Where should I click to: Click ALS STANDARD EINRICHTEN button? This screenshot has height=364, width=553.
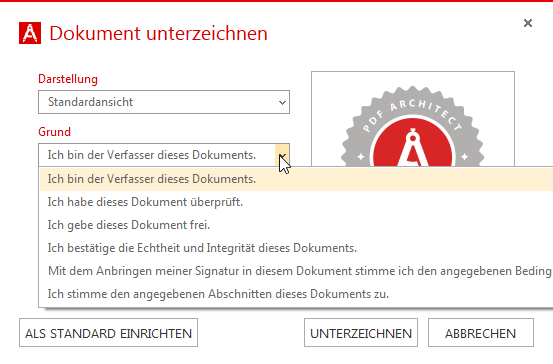coord(108,333)
